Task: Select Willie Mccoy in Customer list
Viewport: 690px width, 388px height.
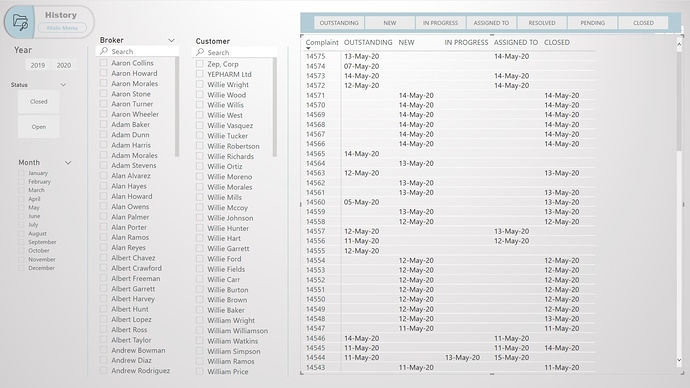Action: [228, 208]
